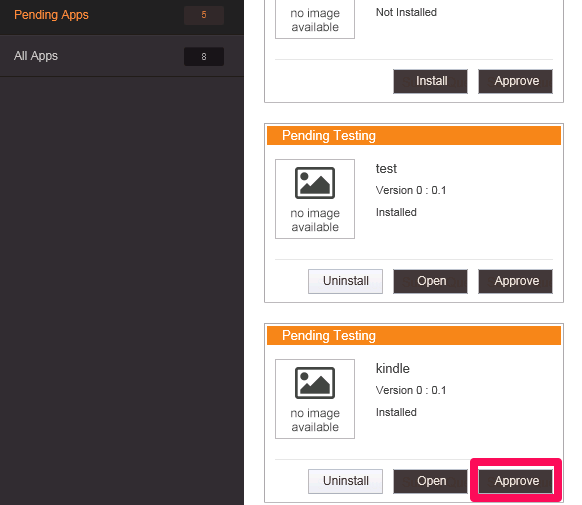The image size is (582, 505).
Task: Uninstall the kindle app
Action: coord(346,481)
